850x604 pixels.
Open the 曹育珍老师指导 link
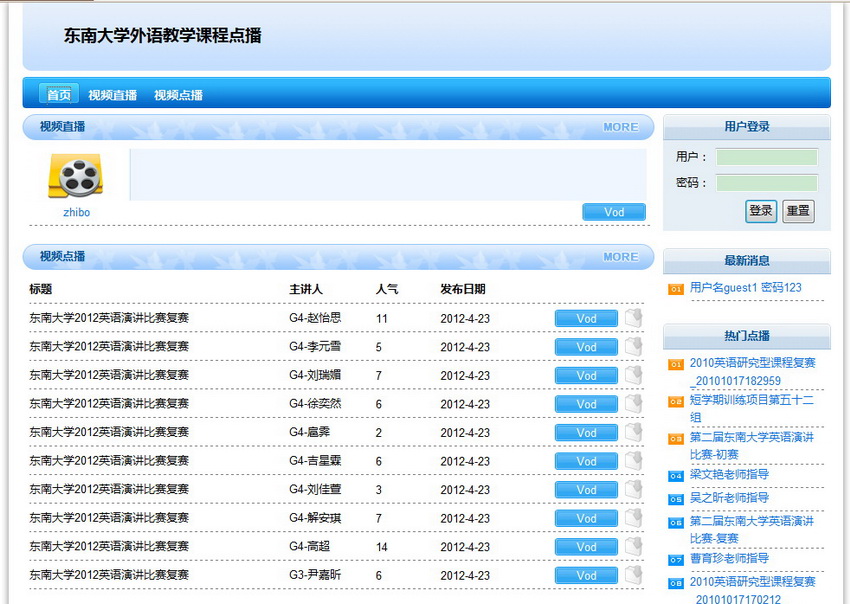click(x=729, y=558)
